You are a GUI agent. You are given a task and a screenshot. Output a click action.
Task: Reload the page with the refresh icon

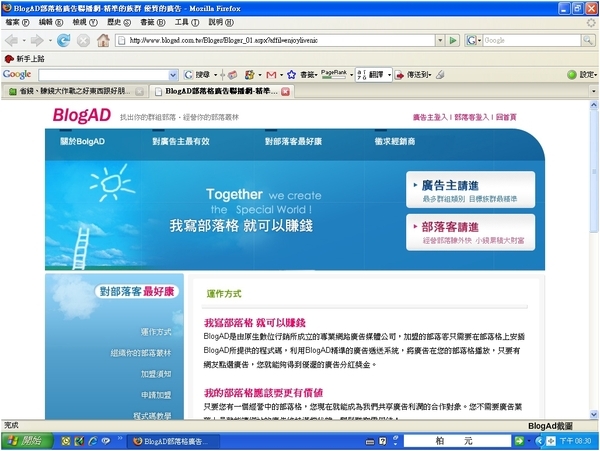(x=64, y=40)
